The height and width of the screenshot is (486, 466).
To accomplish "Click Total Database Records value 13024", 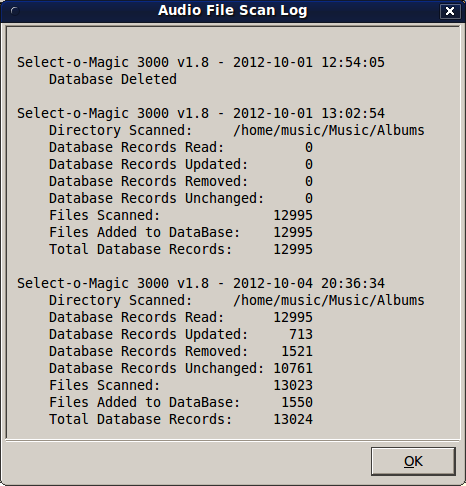I will click(x=293, y=419).
